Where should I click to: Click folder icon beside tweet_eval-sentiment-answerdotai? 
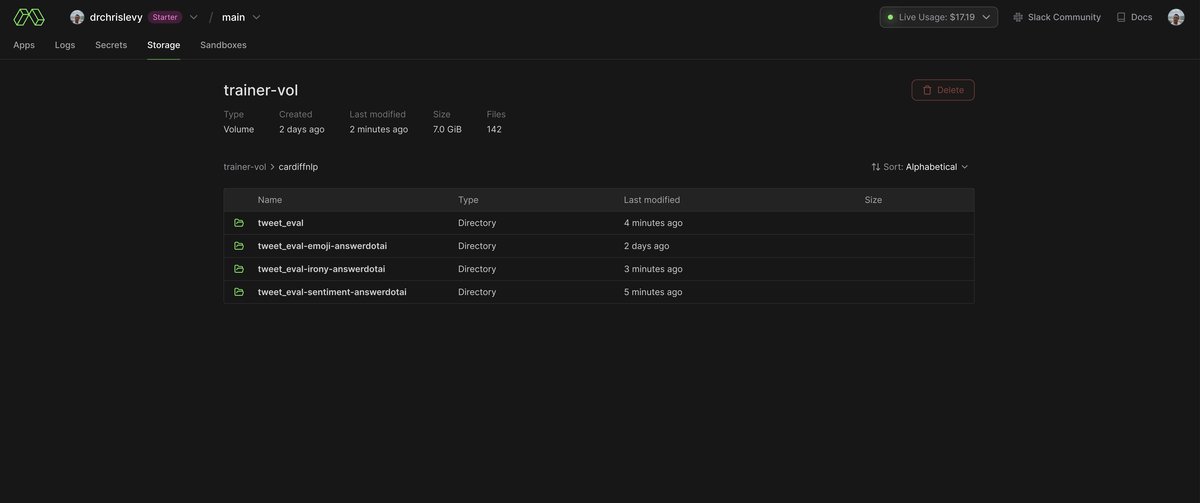[x=239, y=292]
